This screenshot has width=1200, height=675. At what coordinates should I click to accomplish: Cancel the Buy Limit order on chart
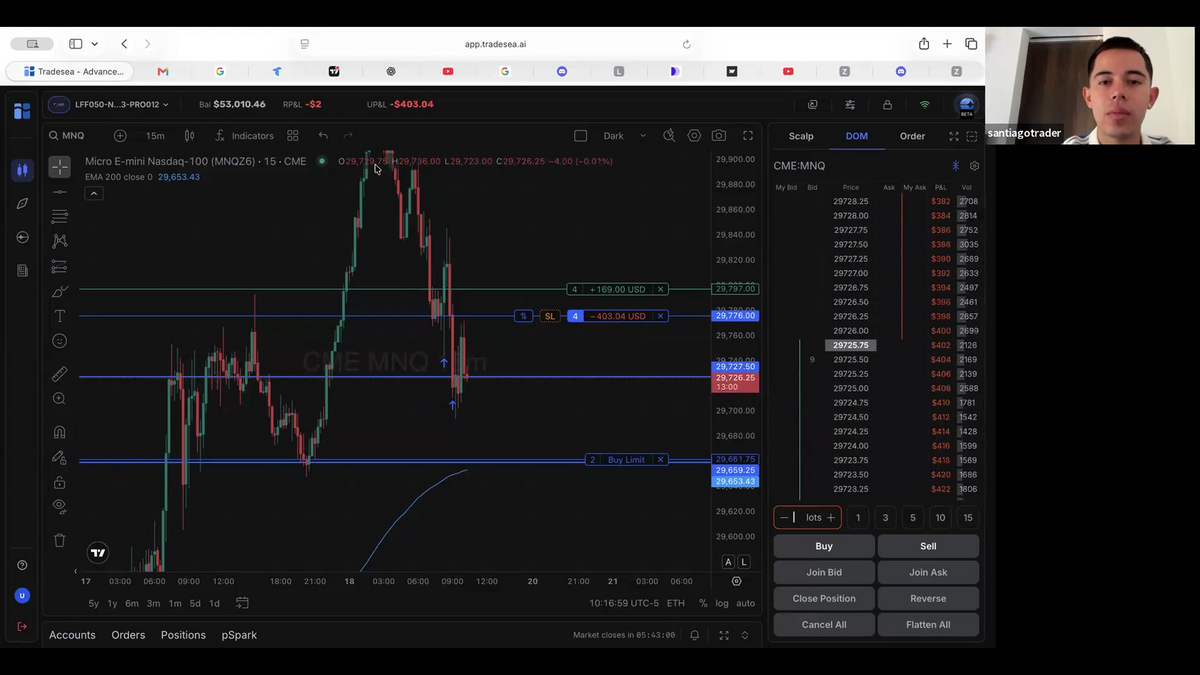[x=660, y=460]
